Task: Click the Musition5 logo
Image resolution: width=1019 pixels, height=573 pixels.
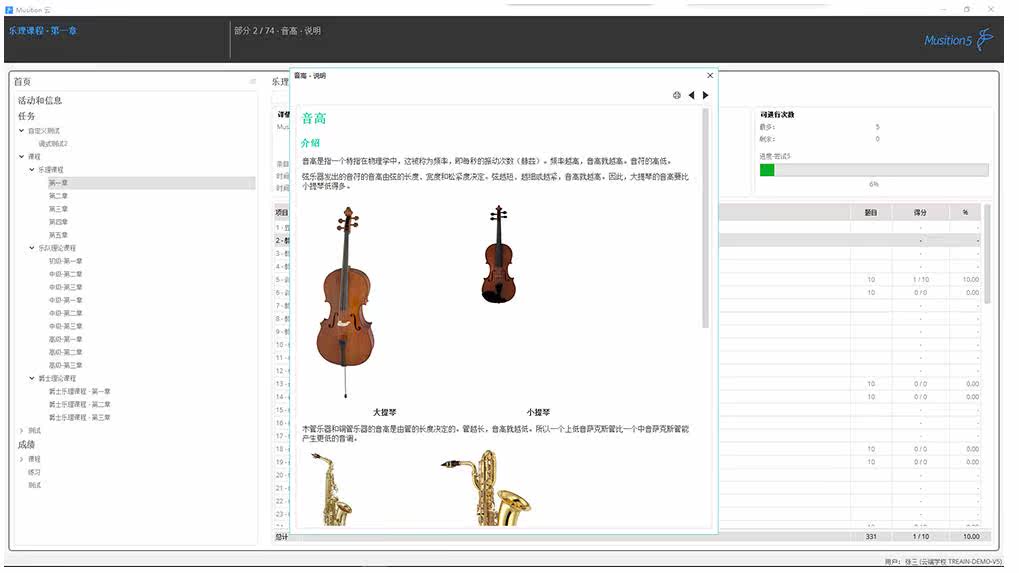Action: pos(959,40)
